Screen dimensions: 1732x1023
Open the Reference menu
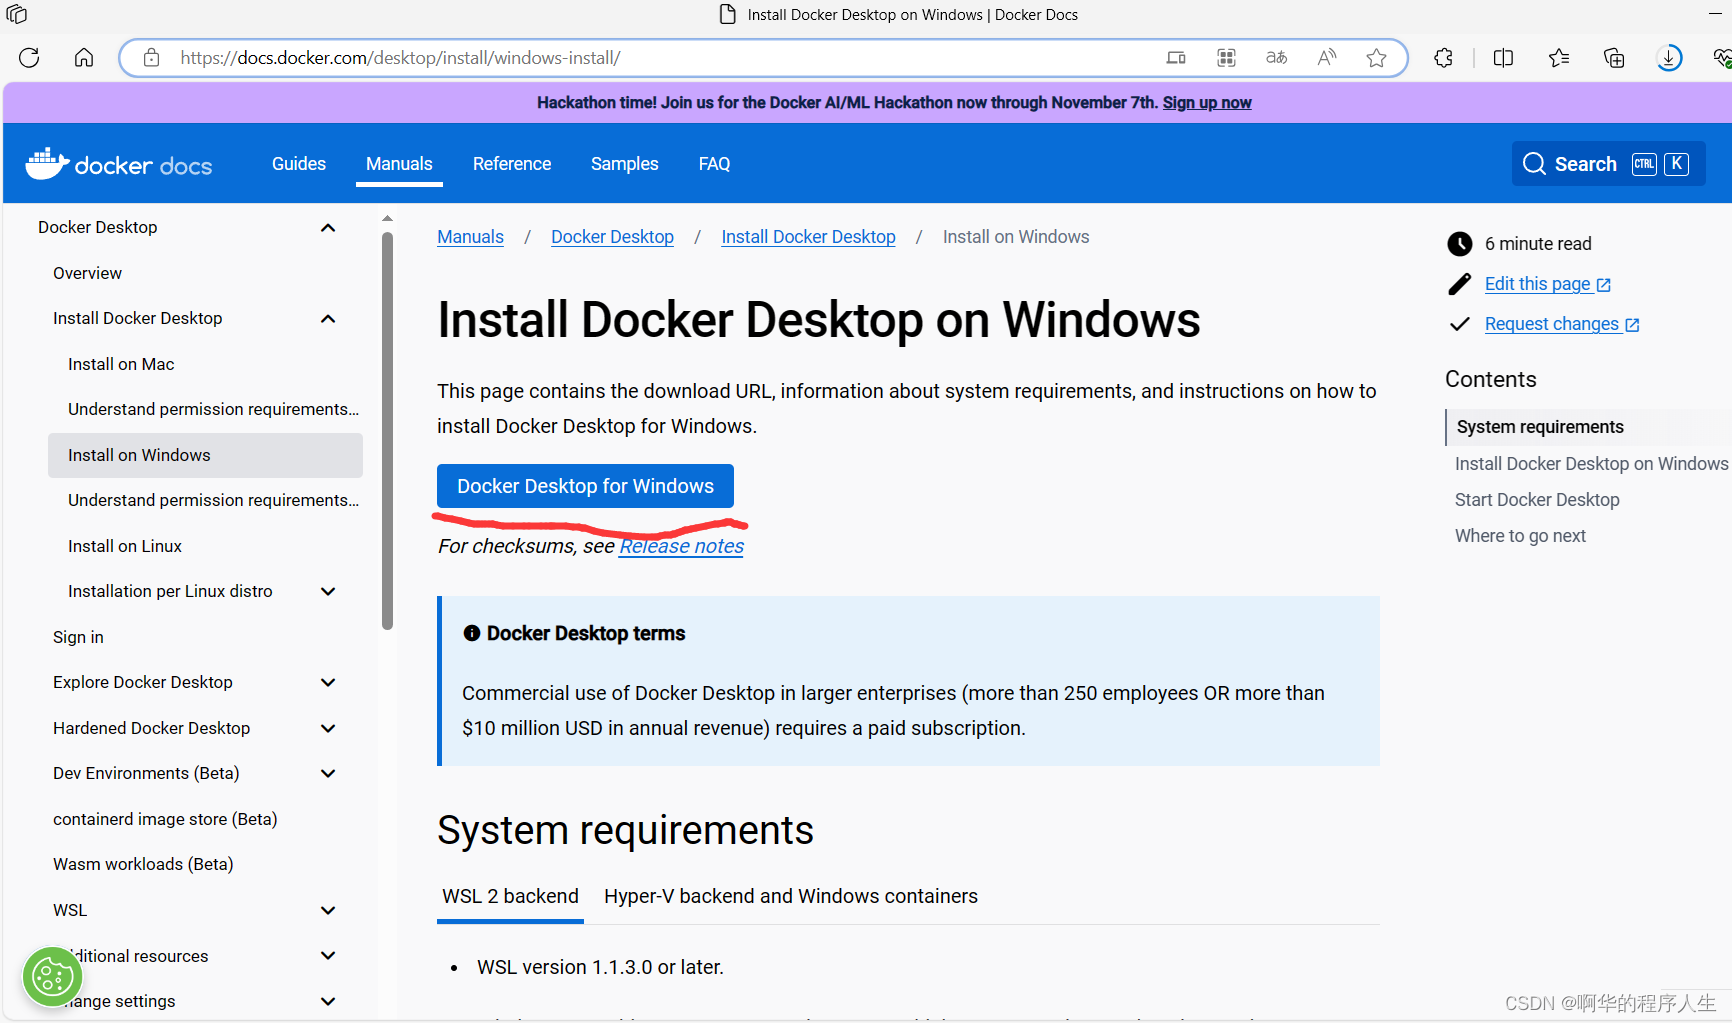point(512,163)
